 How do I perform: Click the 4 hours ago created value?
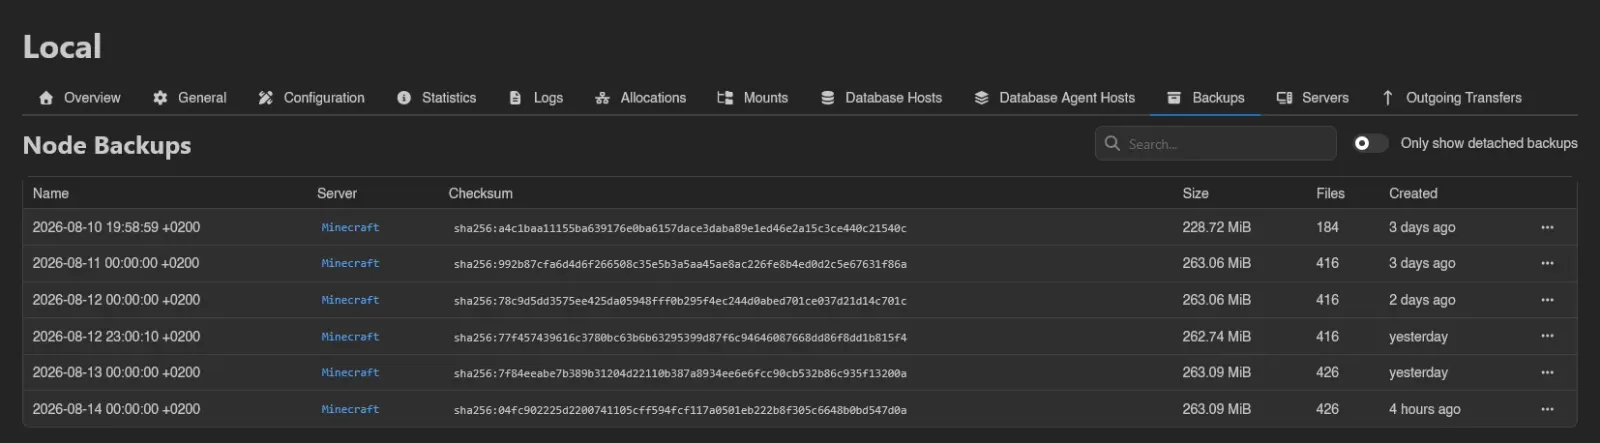tap(1424, 409)
